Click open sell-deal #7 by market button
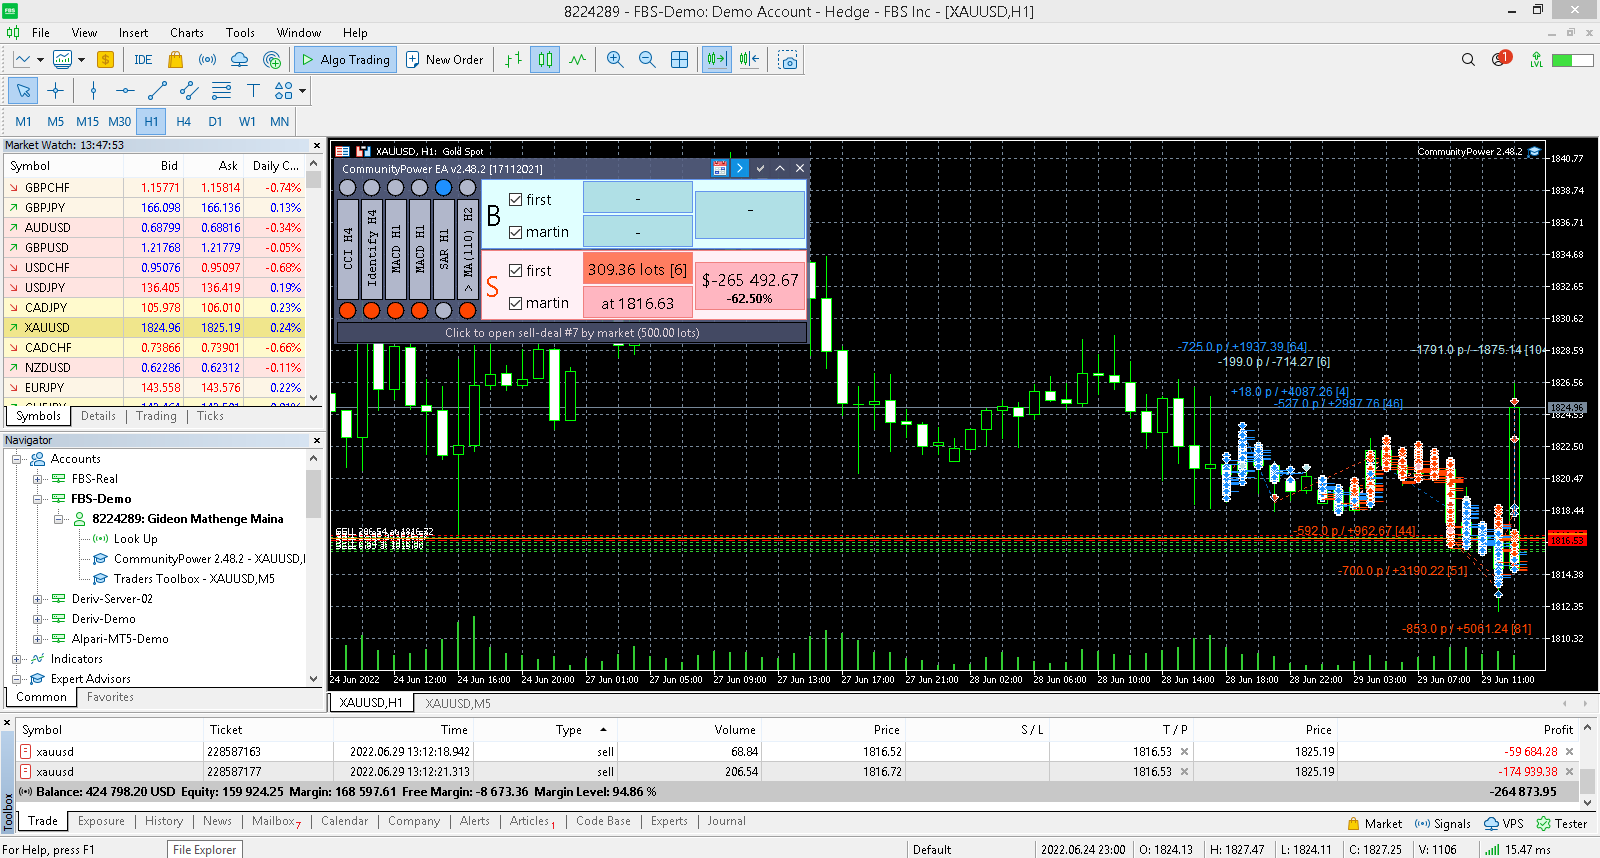The image size is (1600, 858). (x=572, y=333)
